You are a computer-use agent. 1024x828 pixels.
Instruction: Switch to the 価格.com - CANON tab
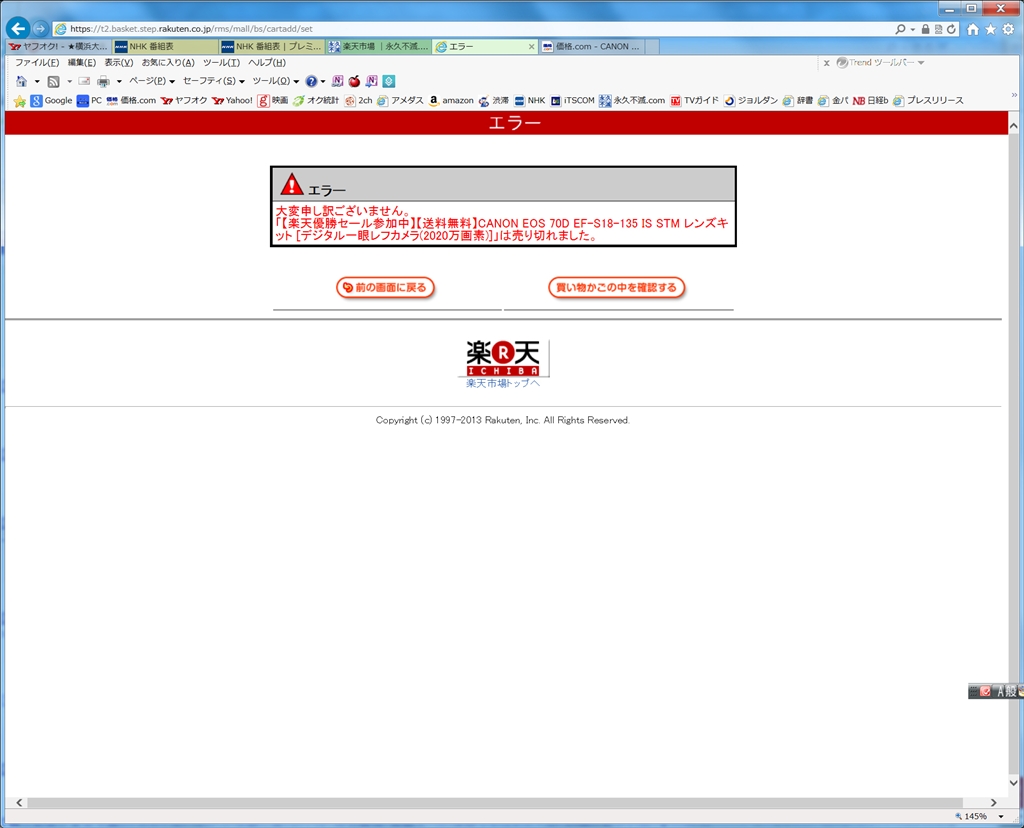591,46
